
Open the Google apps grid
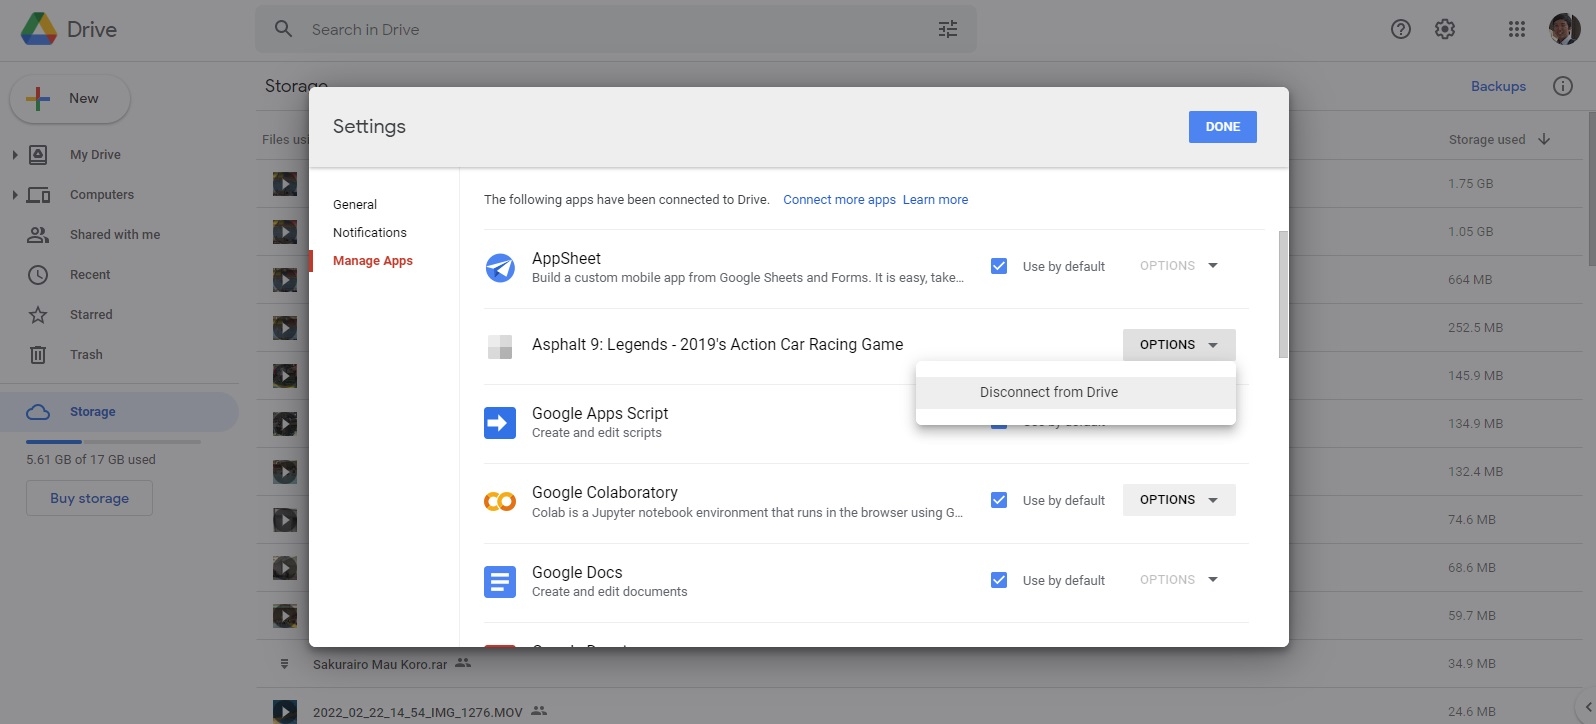[1517, 29]
